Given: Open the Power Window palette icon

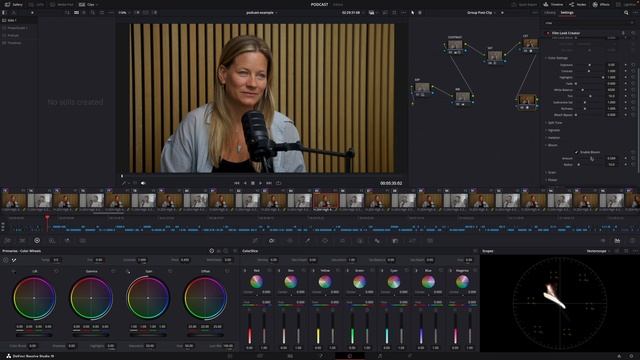Looking at the screenshot, I should [x=325, y=241].
